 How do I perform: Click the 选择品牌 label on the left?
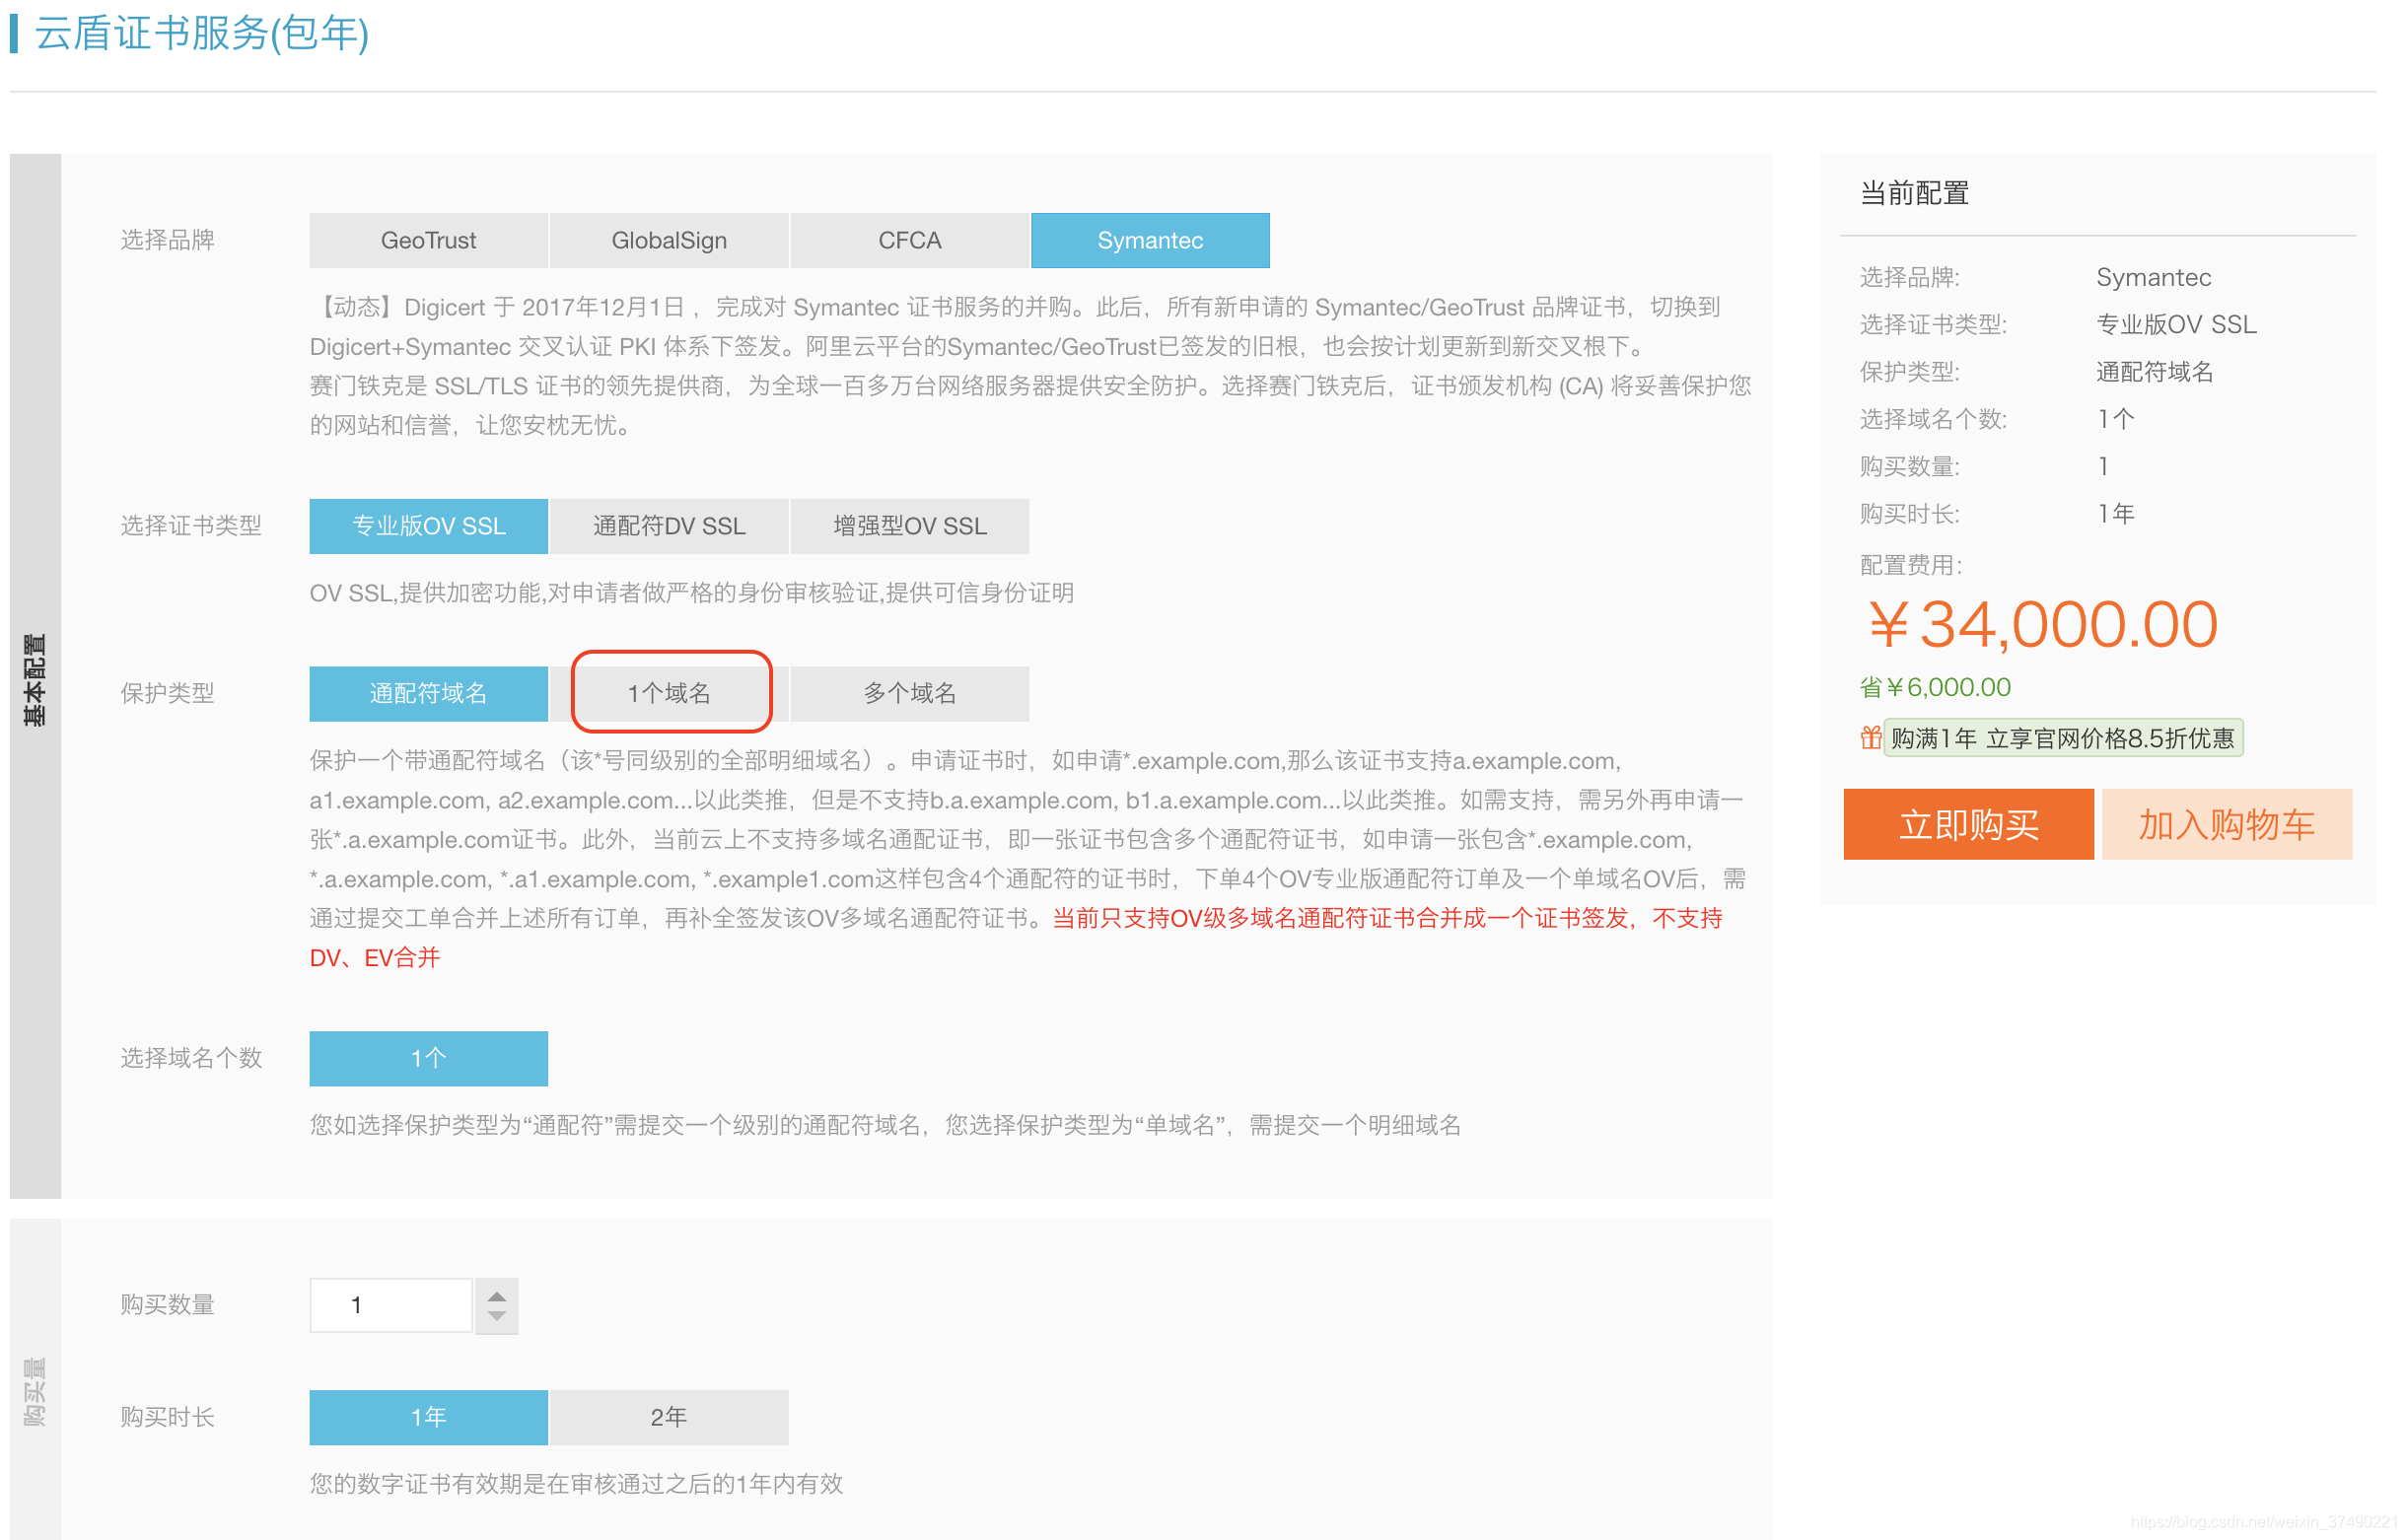click(167, 240)
